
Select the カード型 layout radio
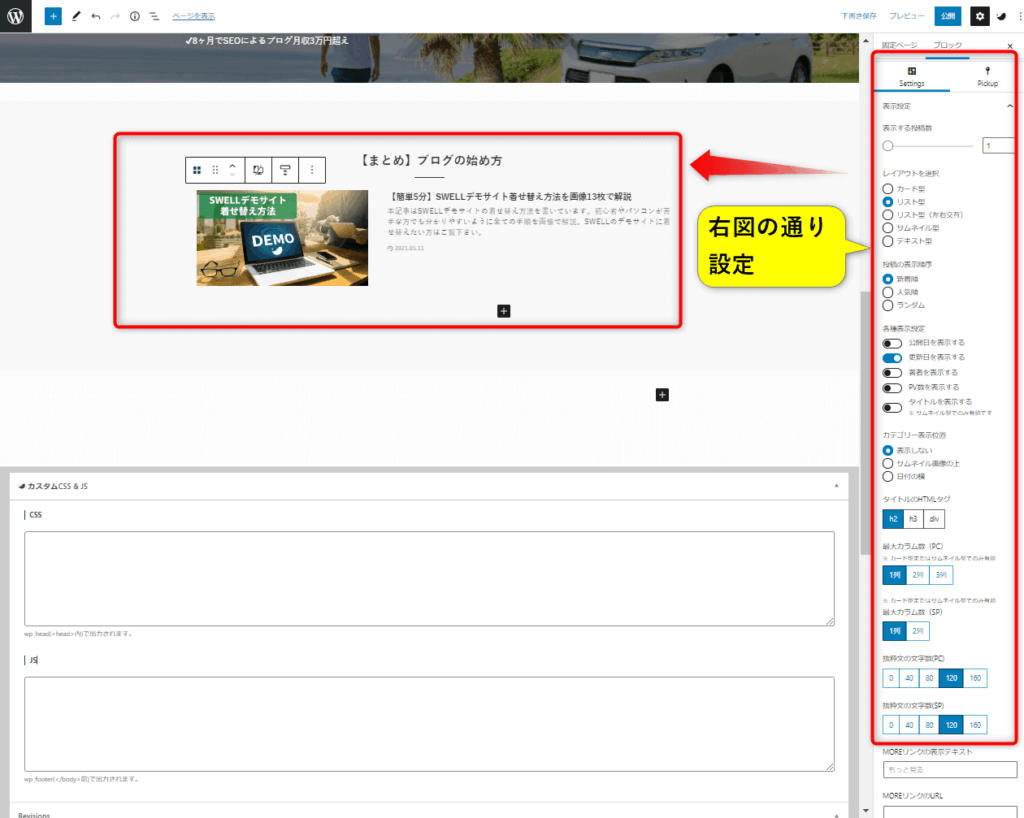click(888, 189)
